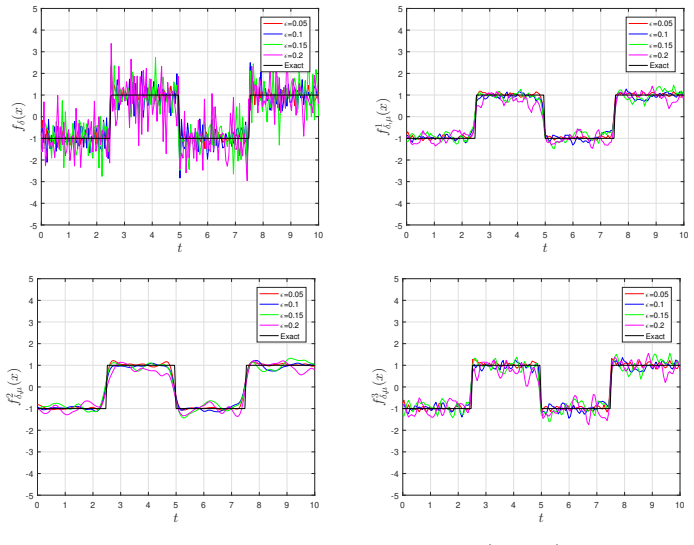The width and height of the screenshot is (694, 545).
Task: Click the f³_δ,μ(x) y-axis label
Action: (380, 387)
